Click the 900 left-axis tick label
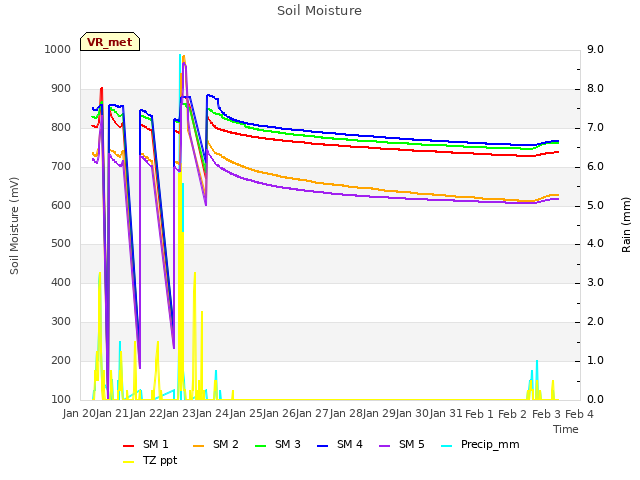This screenshot has width=640, height=480. tap(61, 89)
